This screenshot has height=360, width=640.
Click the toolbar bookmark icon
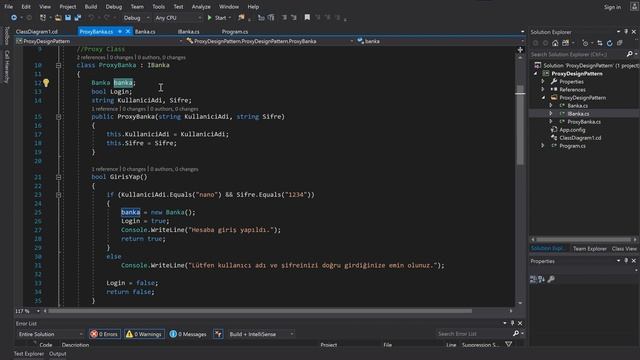click(307, 18)
